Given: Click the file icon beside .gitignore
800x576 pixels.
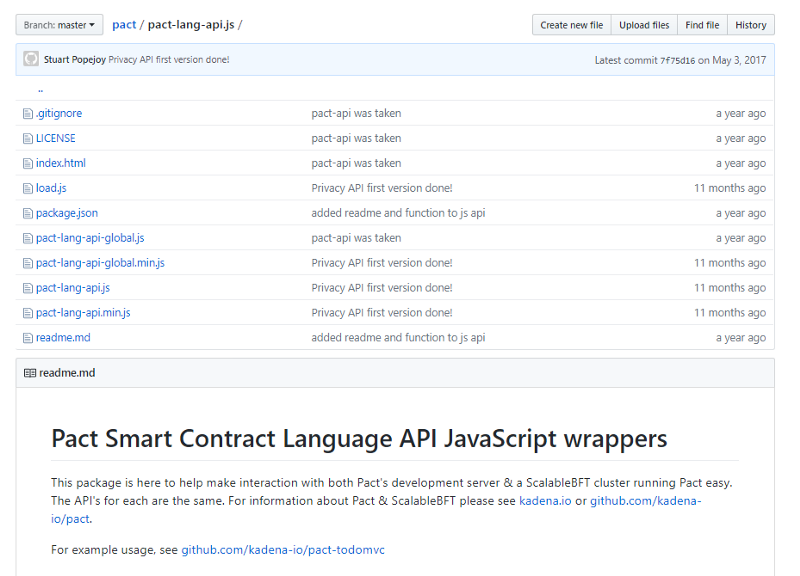Looking at the screenshot, I should 28,114.
